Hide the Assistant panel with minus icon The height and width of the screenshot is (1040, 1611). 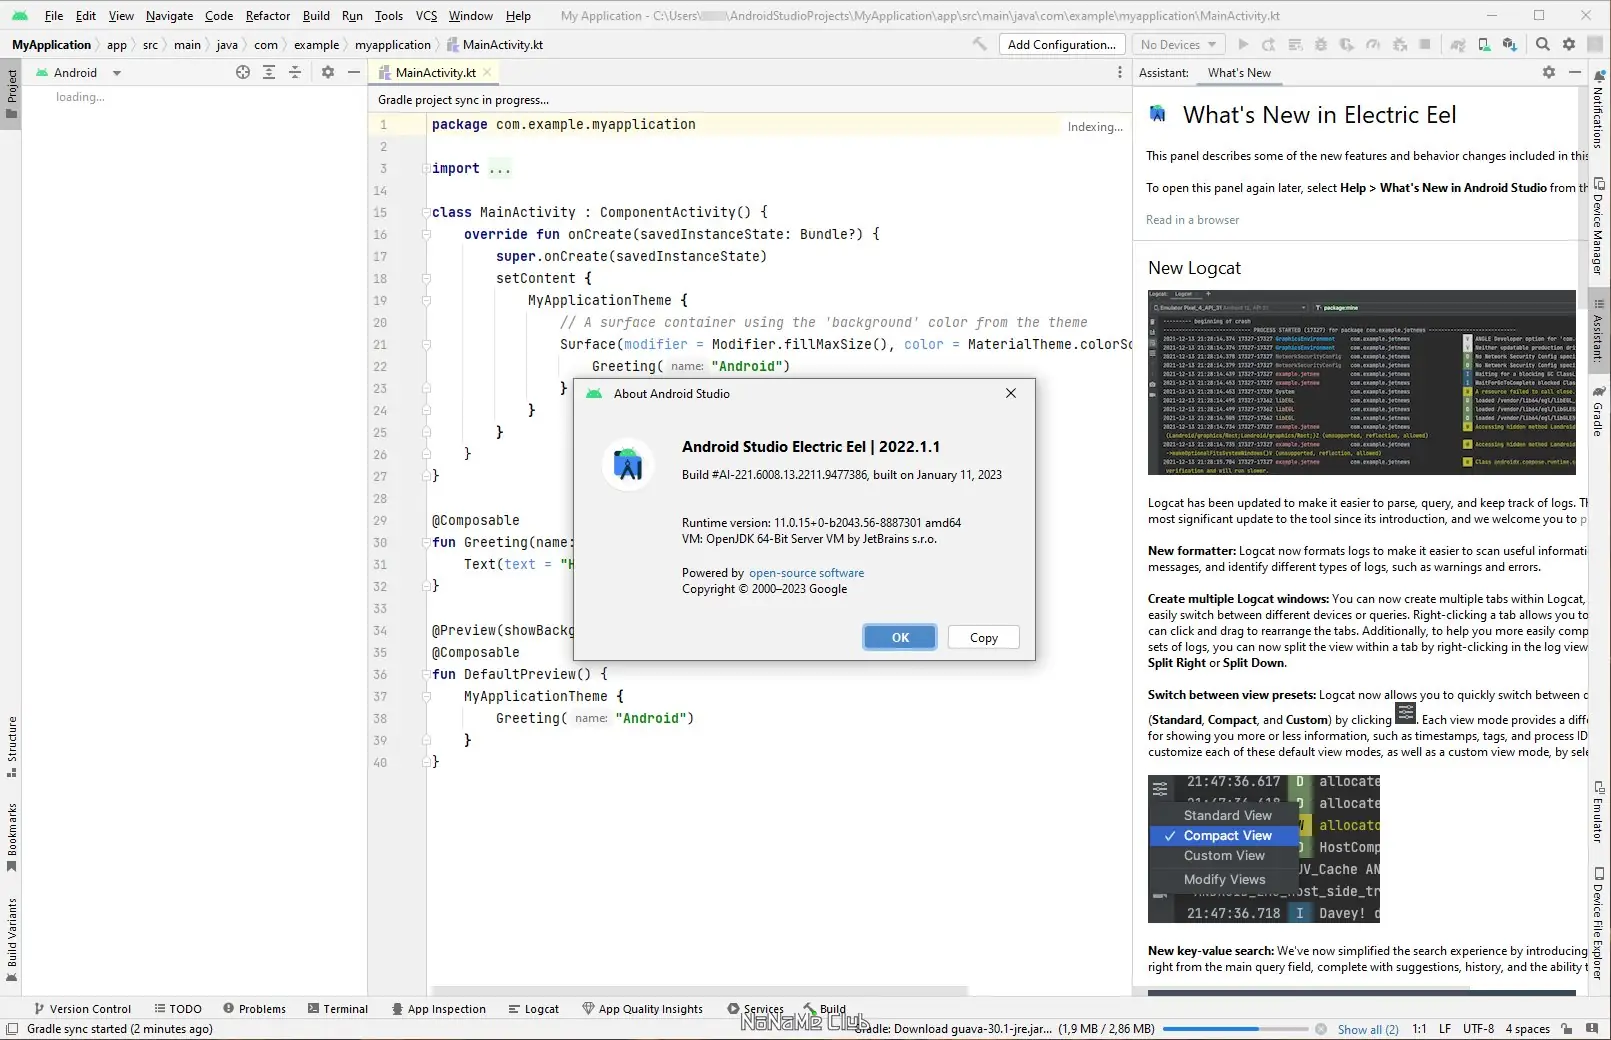pyautogui.click(x=1574, y=72)
